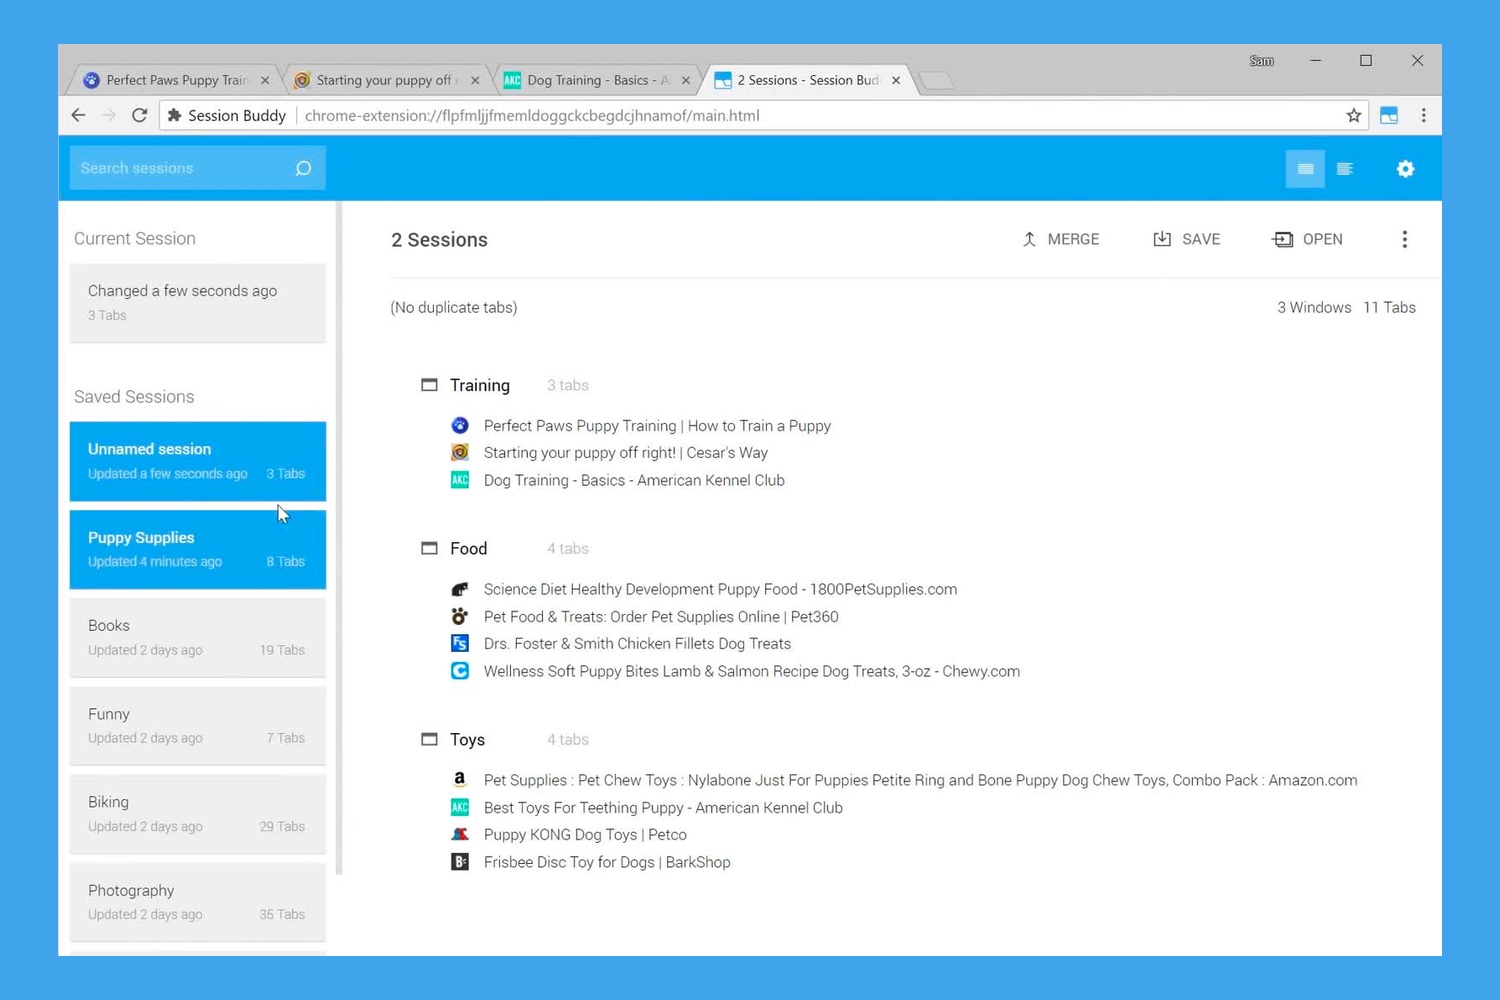This screenshot has height=1000, width=1500.
Task: Open the Funny saved session
Action: tap(198, 725)
